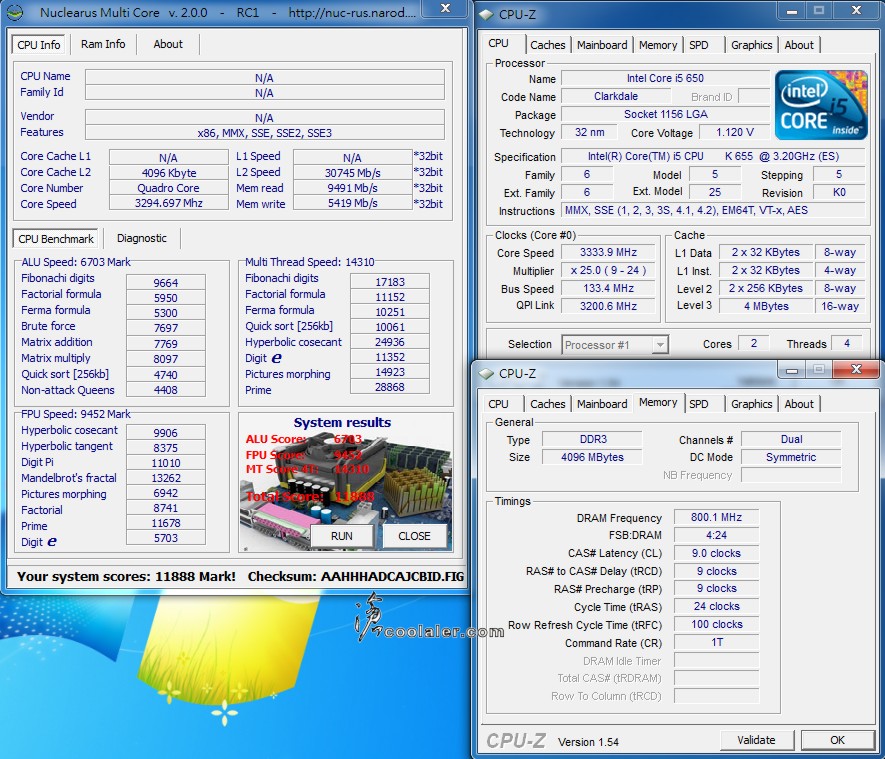Viewport: 885px width, 759px height.
Task: Open the About tab in Nuclearus
Action: [168, 44]
